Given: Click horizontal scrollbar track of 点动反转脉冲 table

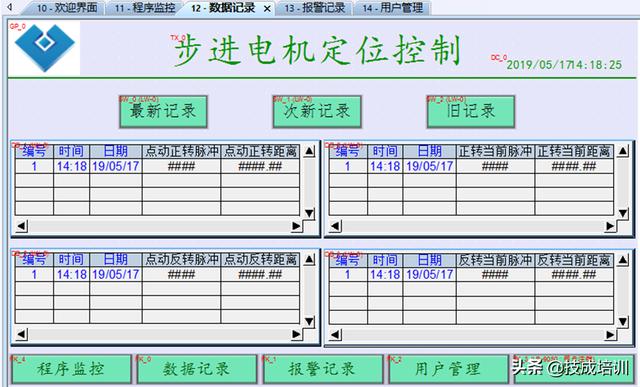Looking at the screenshot, I should tap(159, 334).
